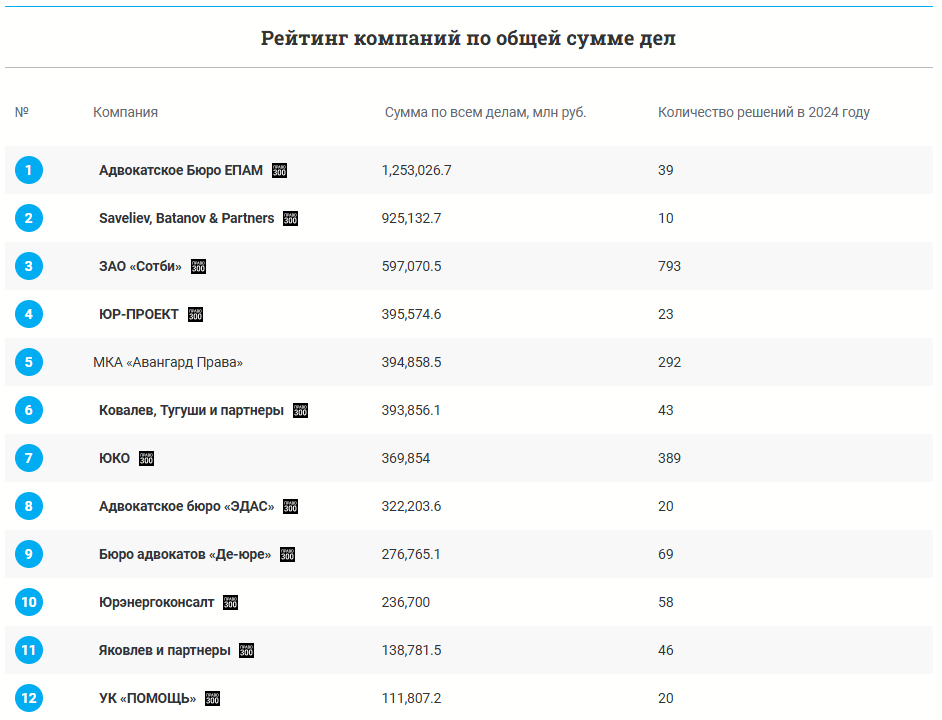Select the decisions count 292

pos(669,362)
